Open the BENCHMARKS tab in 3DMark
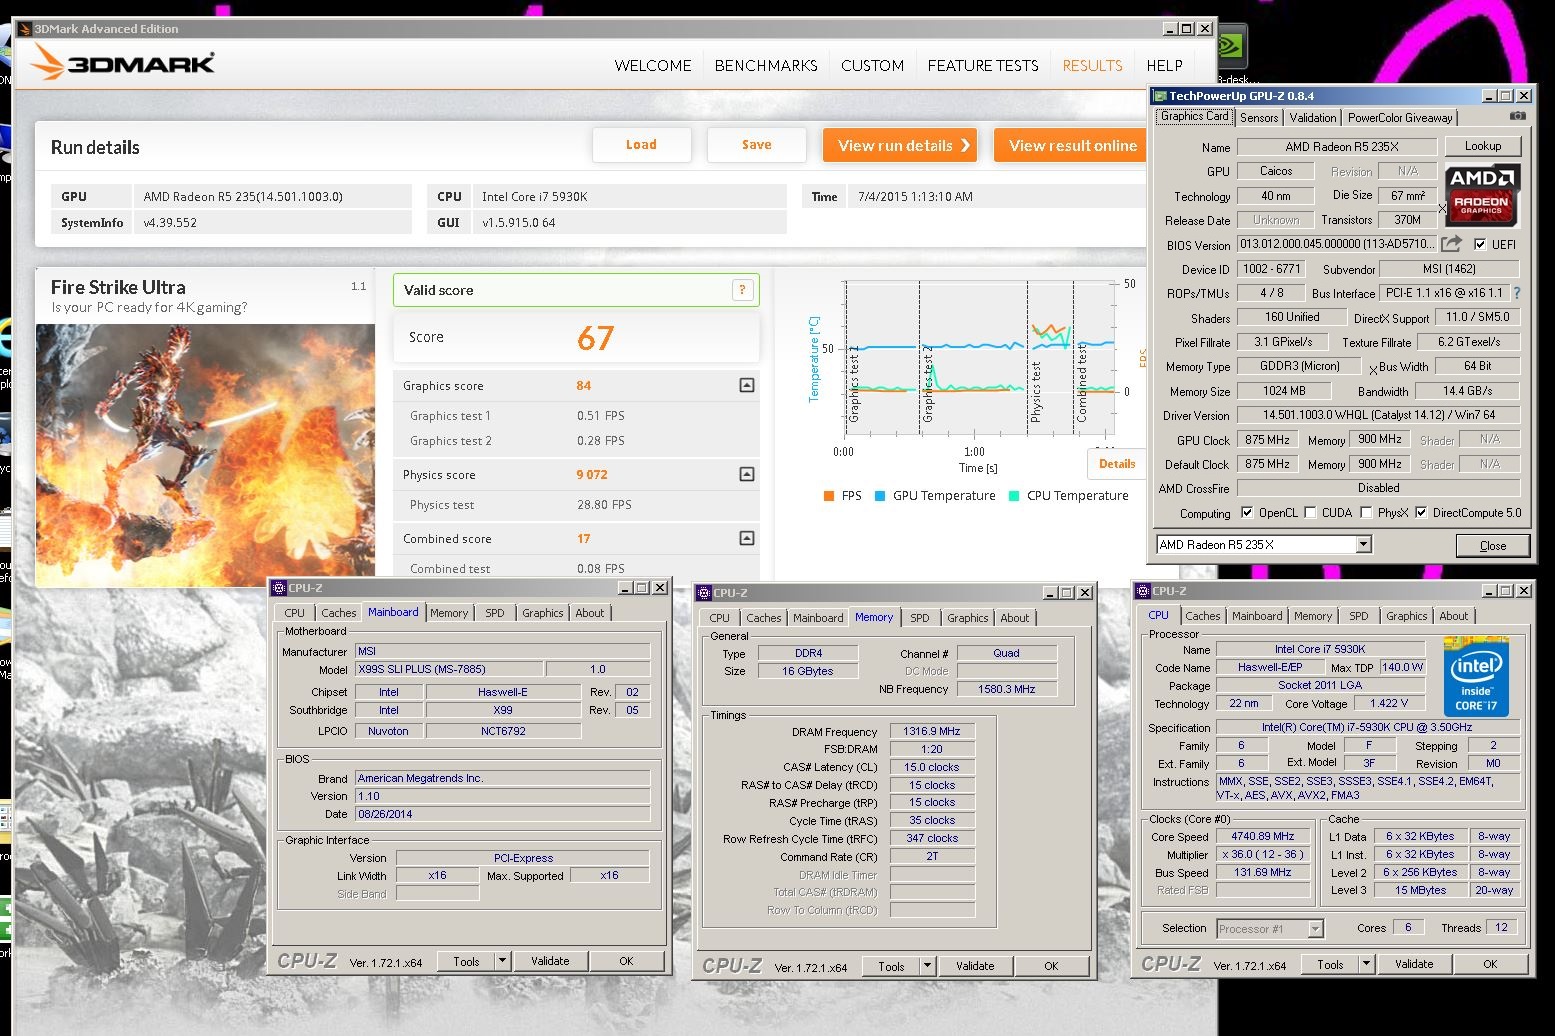 (766, 65)
